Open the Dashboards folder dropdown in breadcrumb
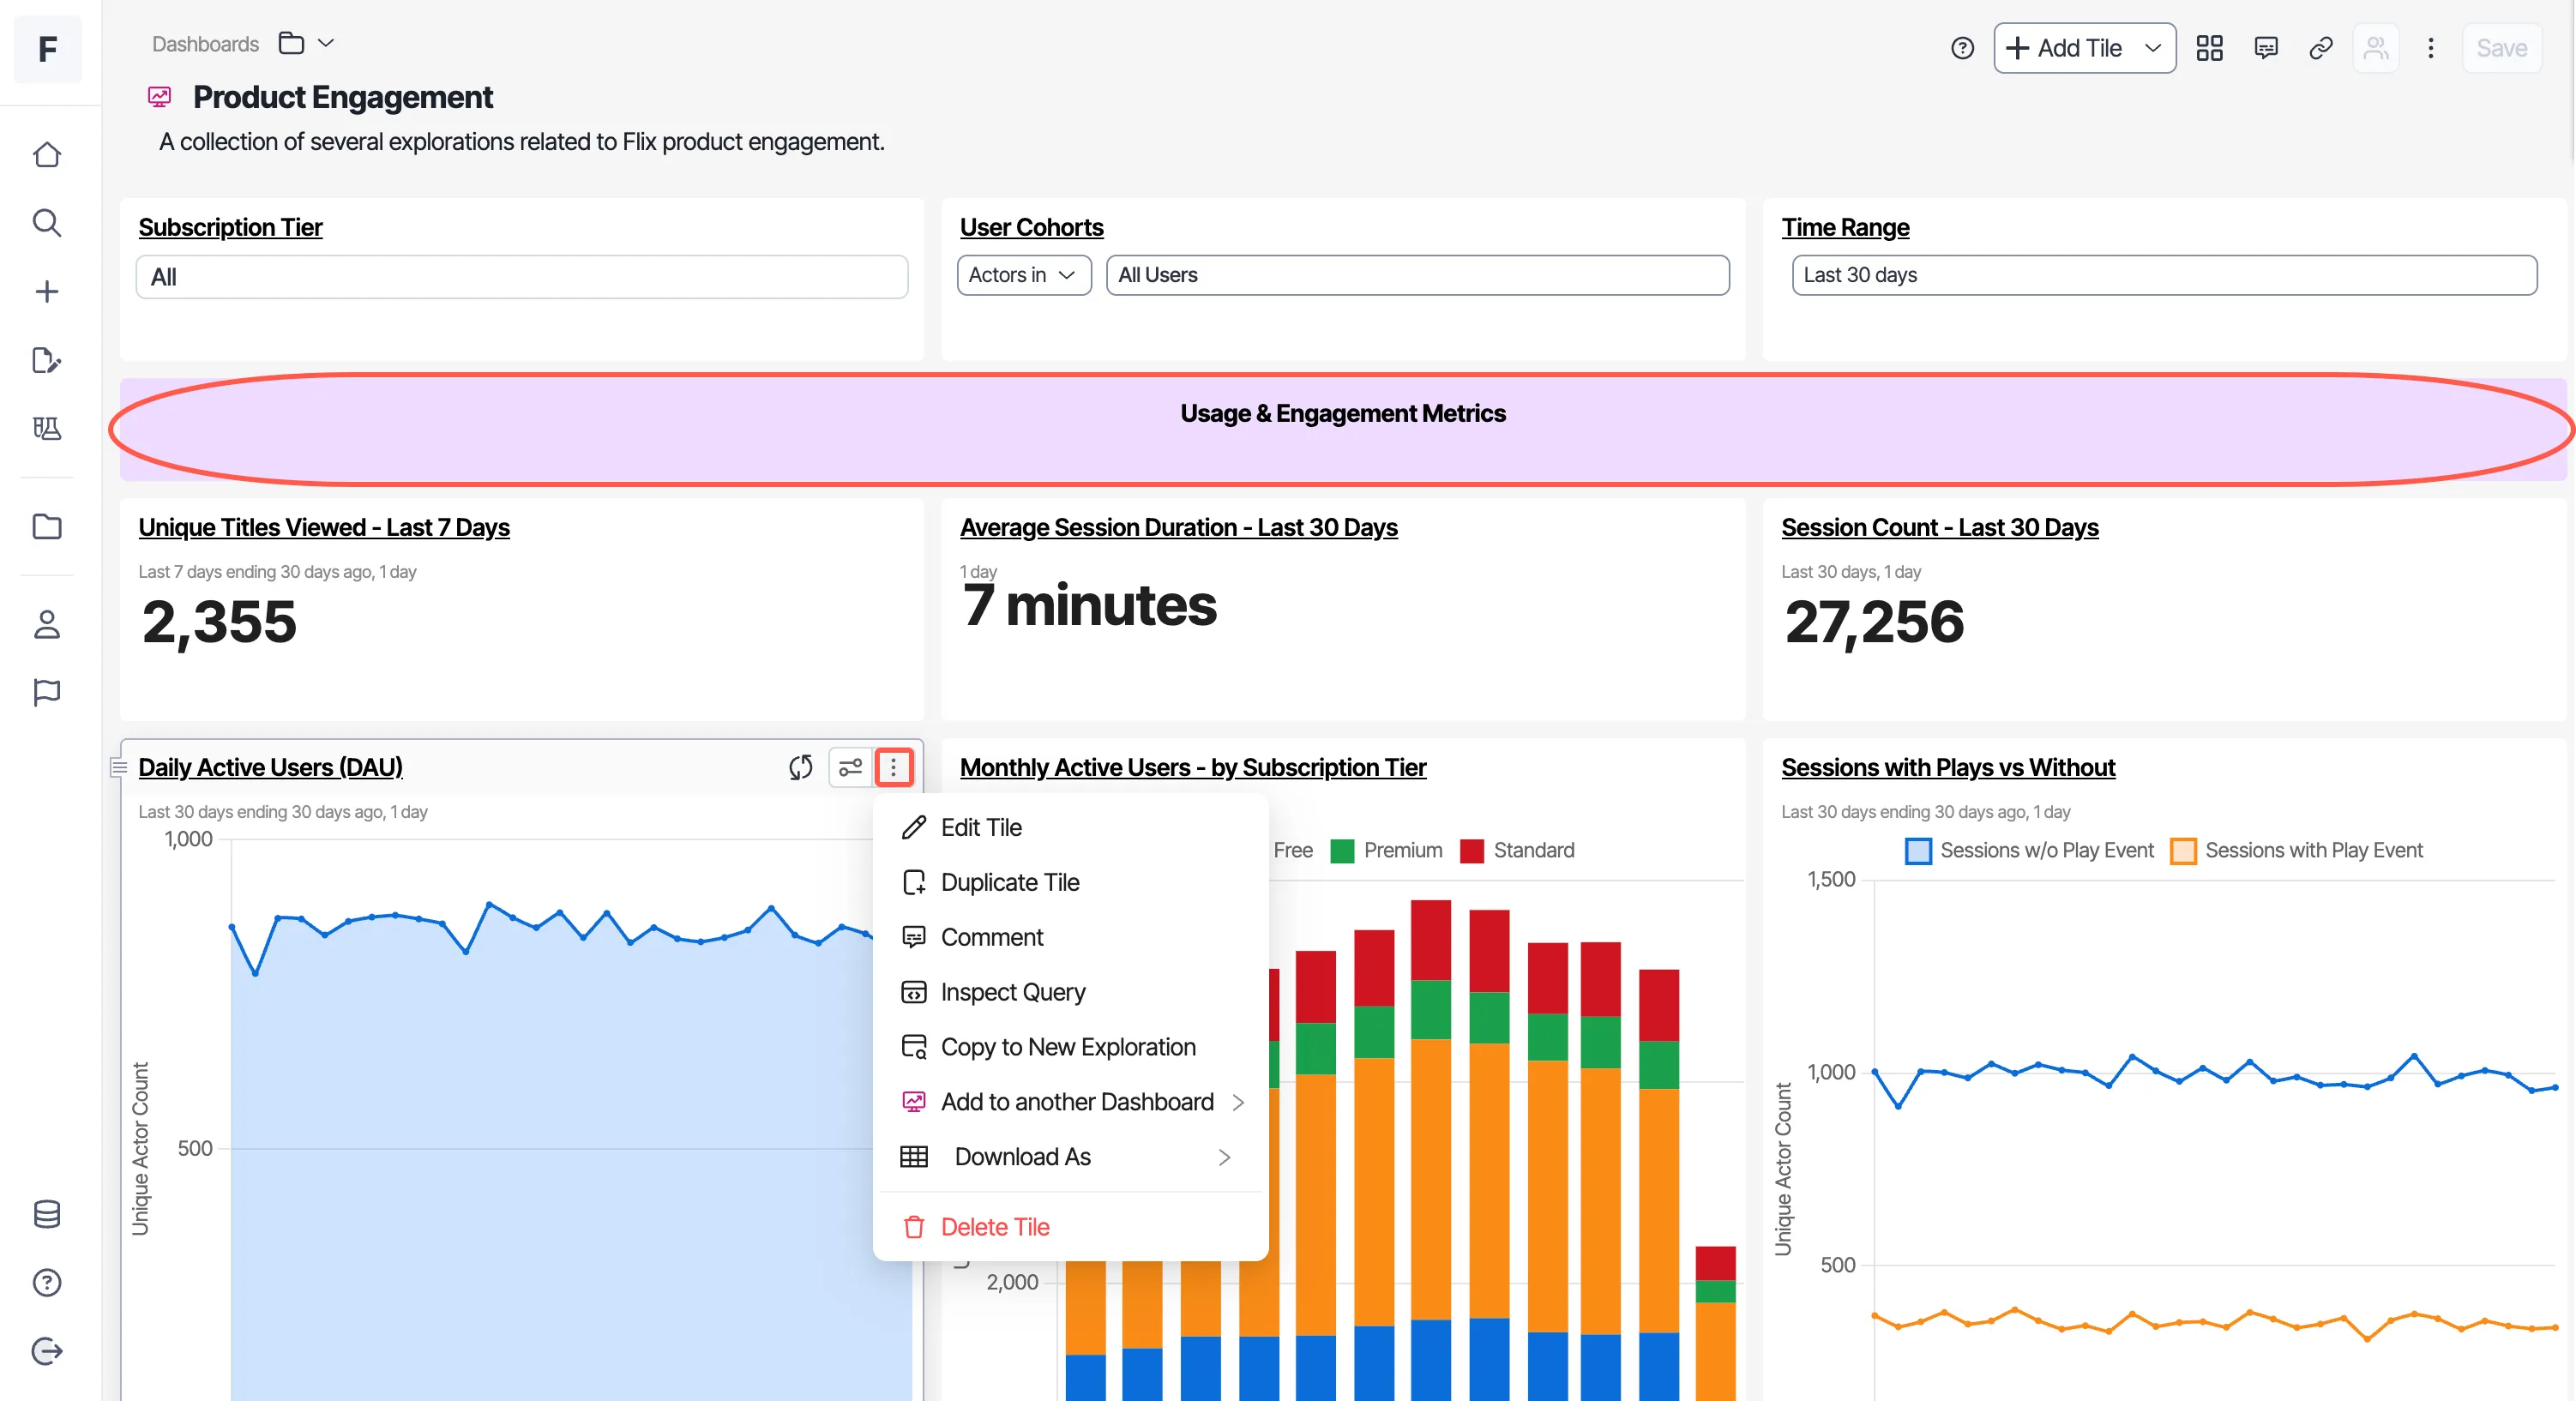This screenshot has height=1401, width=2576. pyautogui.click(x=306, y=43)
